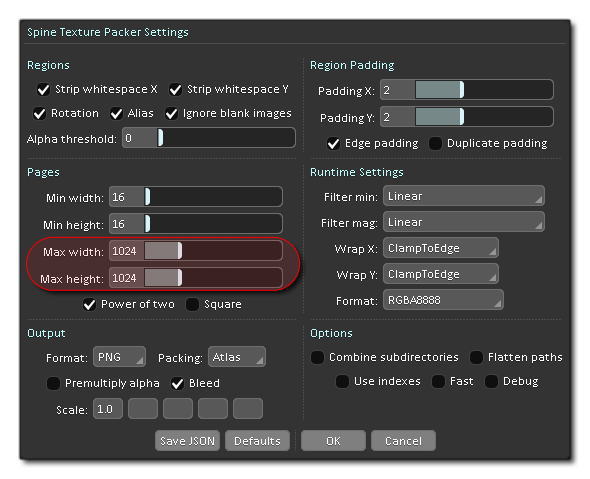This screenshot has height=479, width=590.
Task: Click the Alpha threshold slider
Action: [226, 138]
